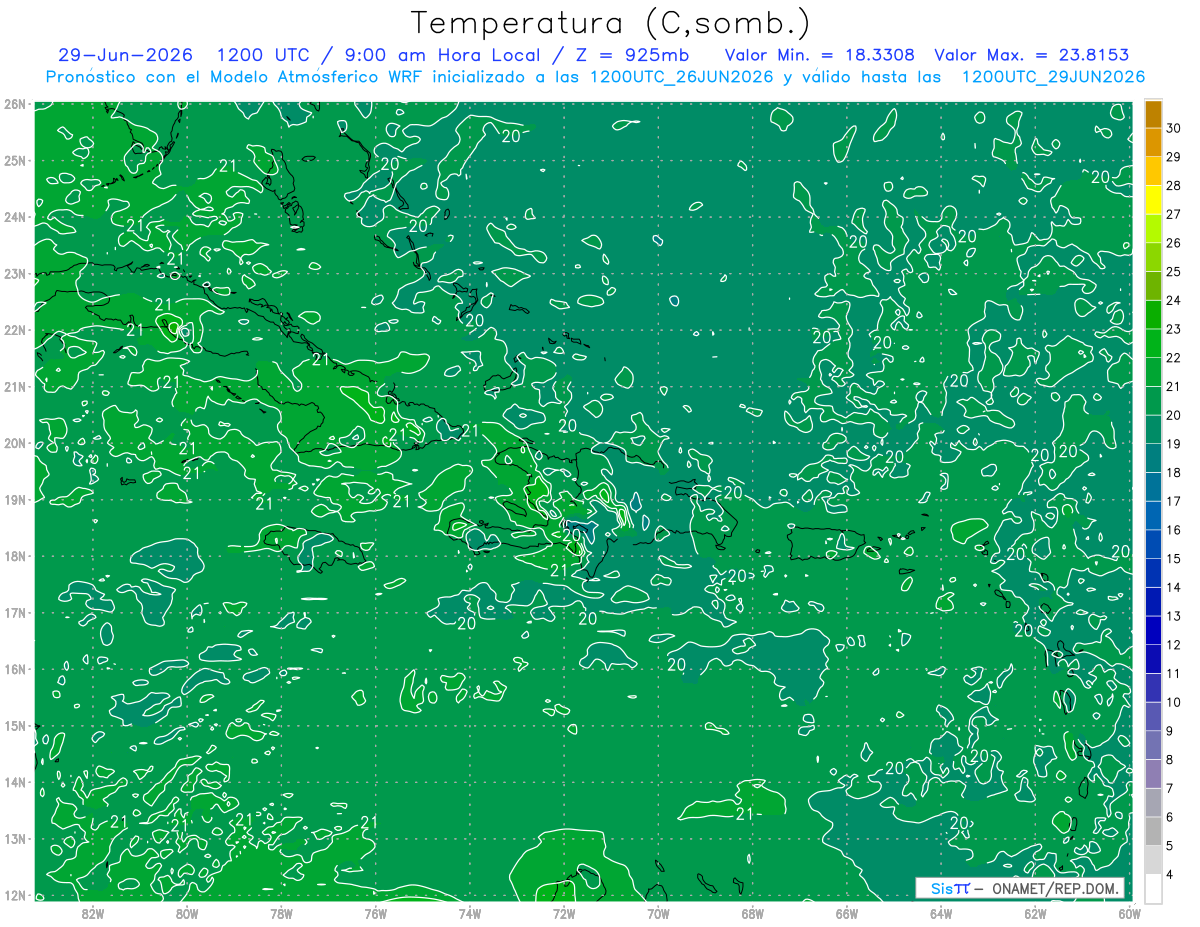Click the 16N latitude axis label
Image resolution: width=1200 pixels, height=927 pixels.
coord(15,669)
